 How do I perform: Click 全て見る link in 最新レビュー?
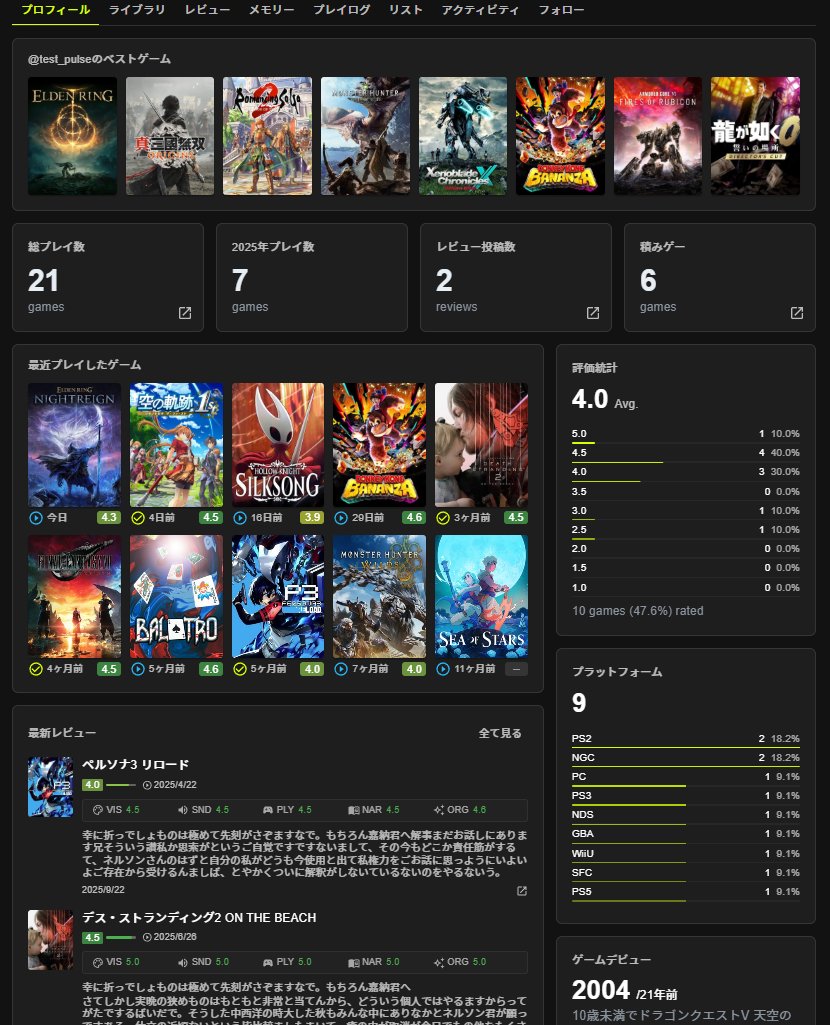pos(500,733)
